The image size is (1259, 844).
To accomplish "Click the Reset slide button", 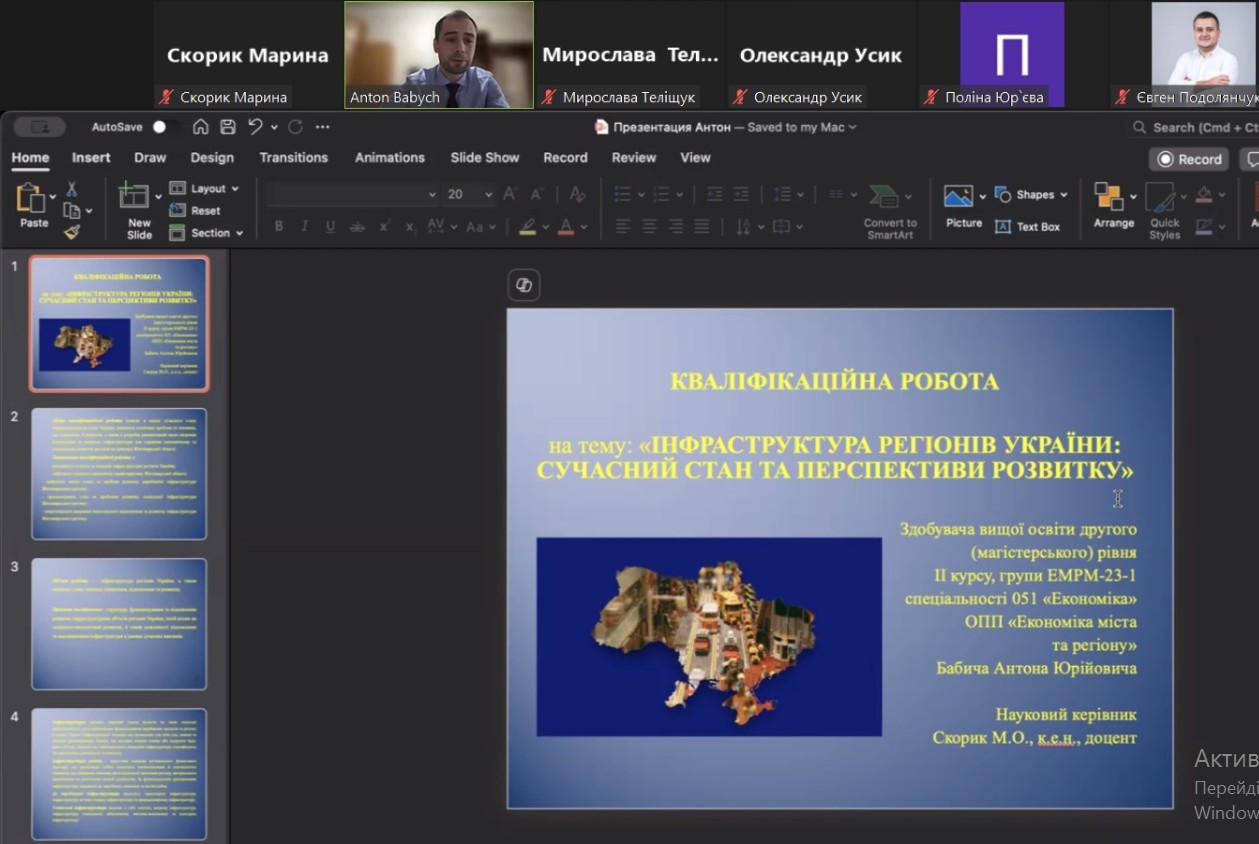I will (196, 210).
